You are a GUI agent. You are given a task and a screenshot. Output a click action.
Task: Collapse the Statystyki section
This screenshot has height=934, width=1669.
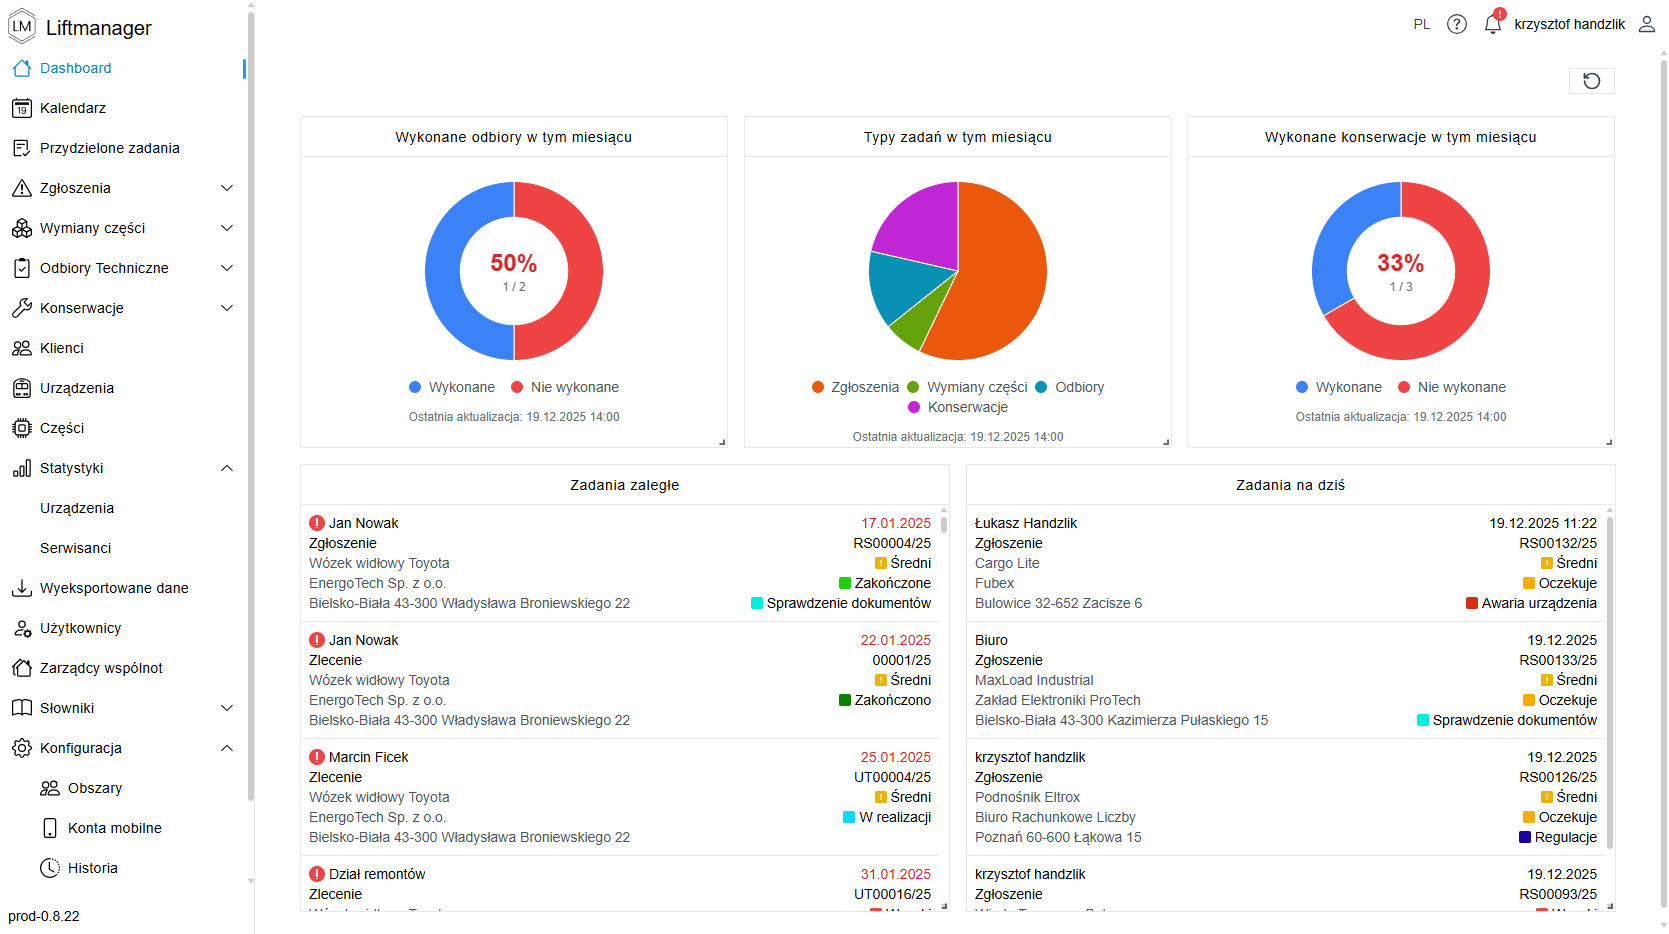click(x=227, y=468)
